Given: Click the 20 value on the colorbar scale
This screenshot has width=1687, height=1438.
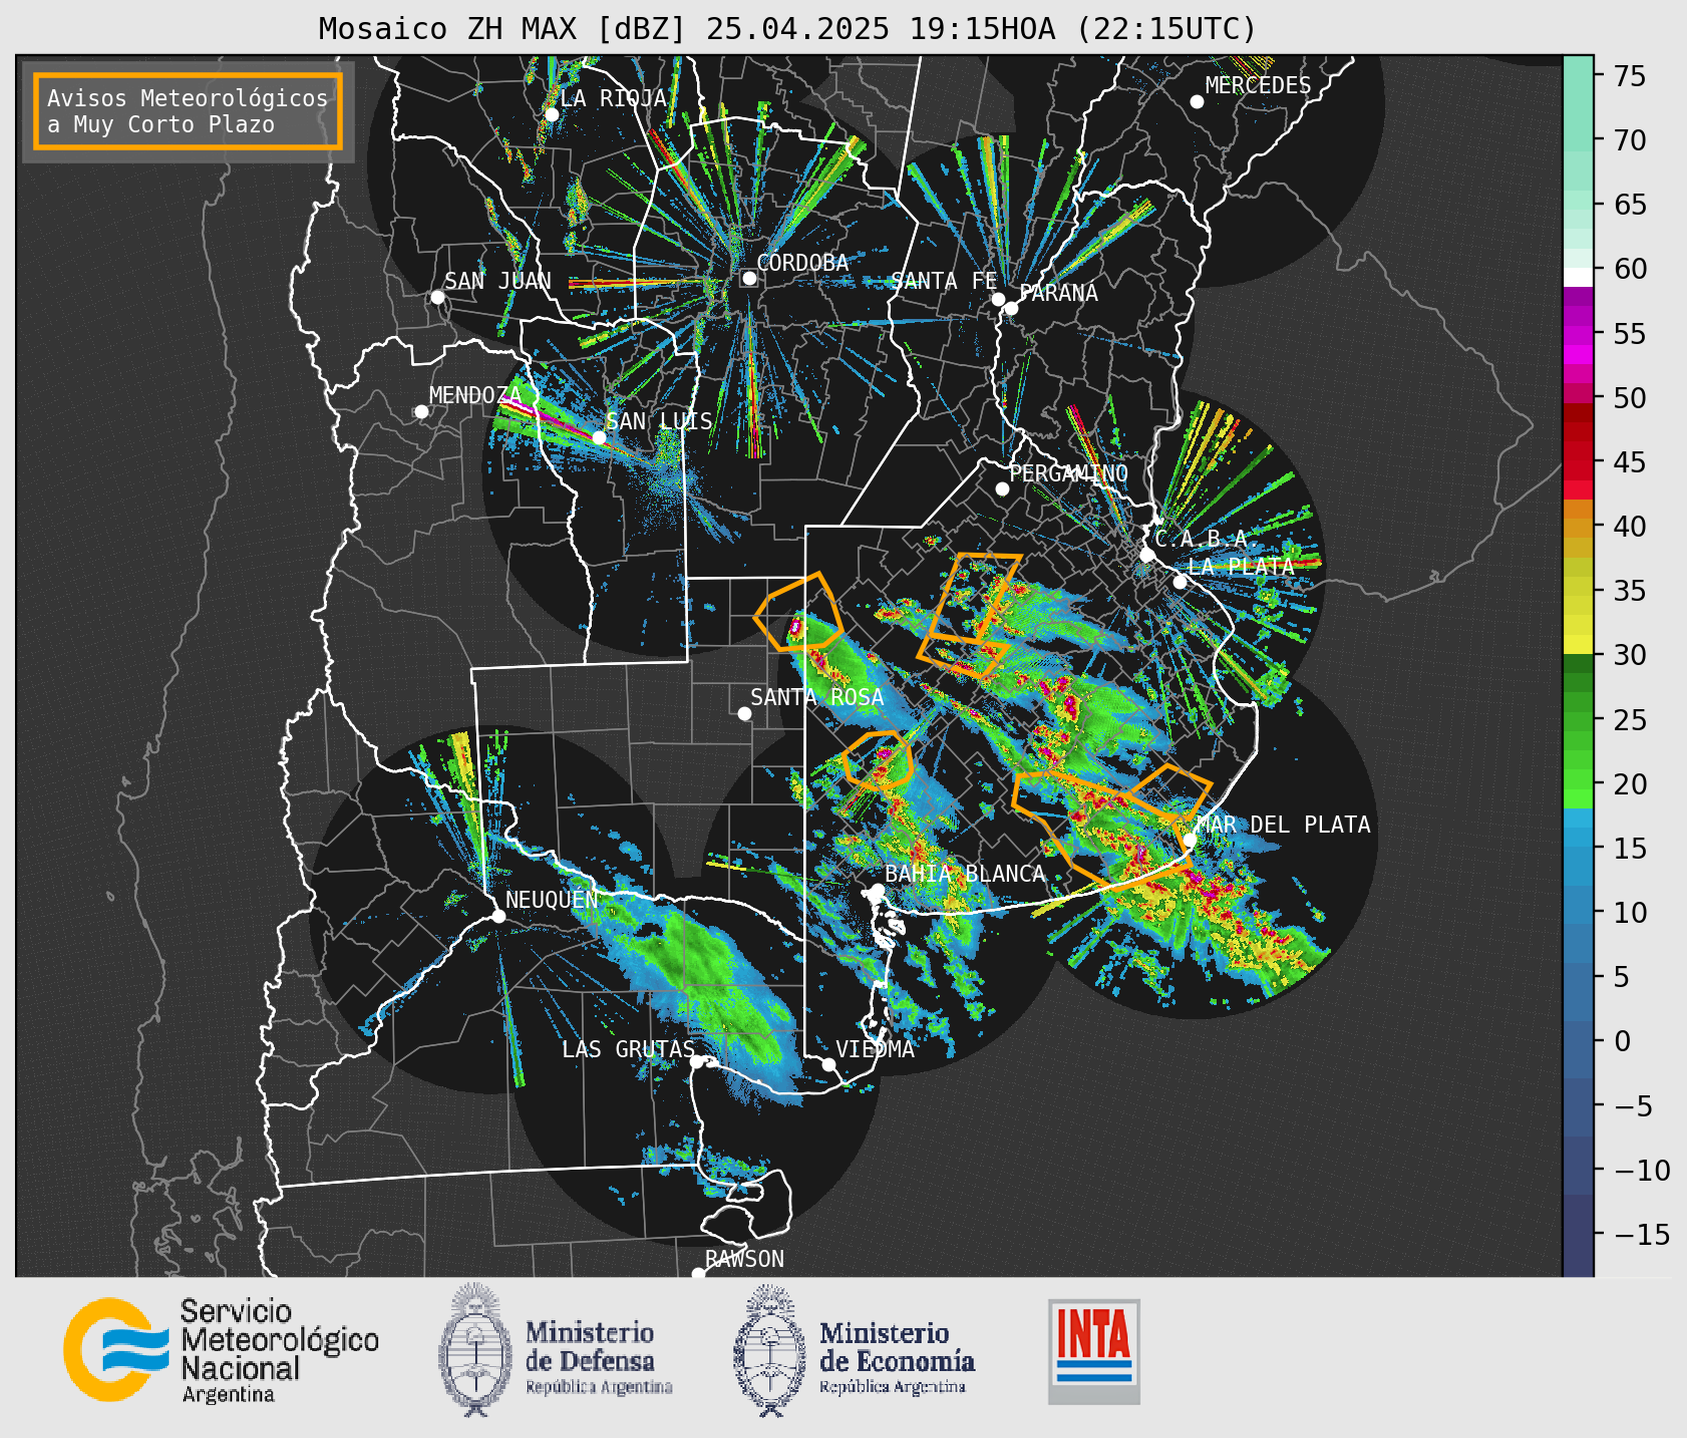Looking at the screenshot, I should click(1629, 784).
